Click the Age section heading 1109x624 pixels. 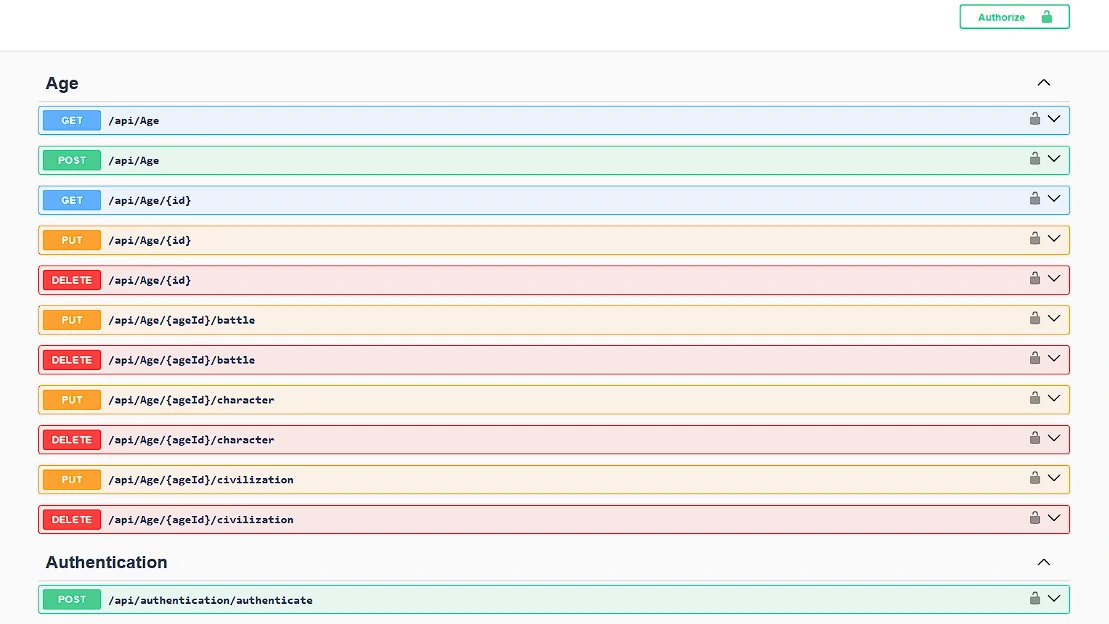point(62,84)
